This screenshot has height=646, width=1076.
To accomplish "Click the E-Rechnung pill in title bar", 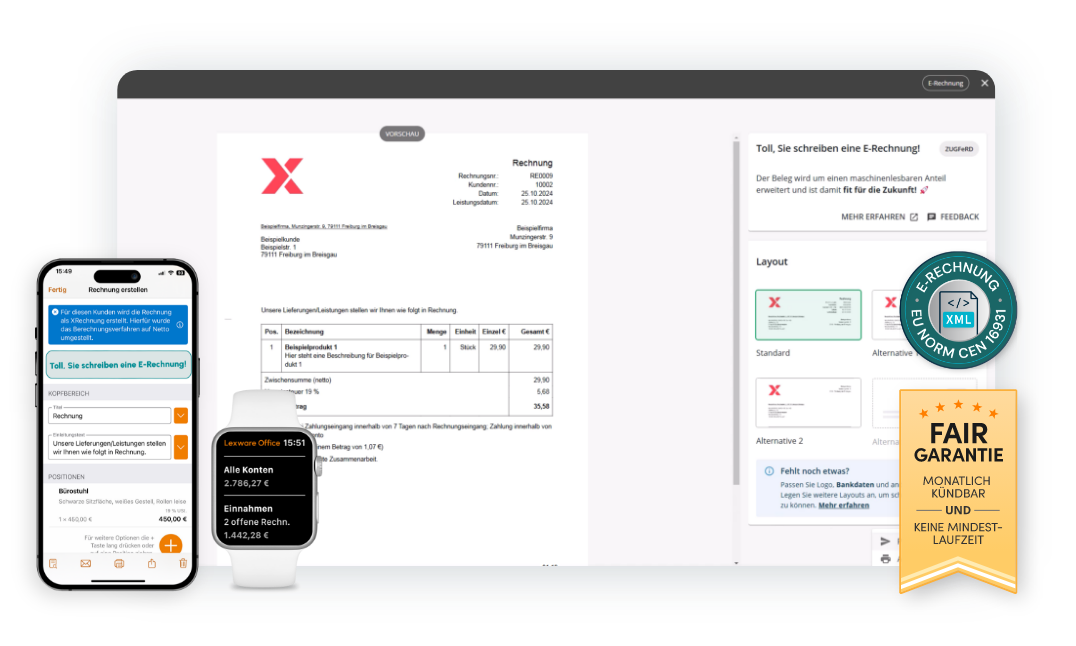I will tap(946, 83).
